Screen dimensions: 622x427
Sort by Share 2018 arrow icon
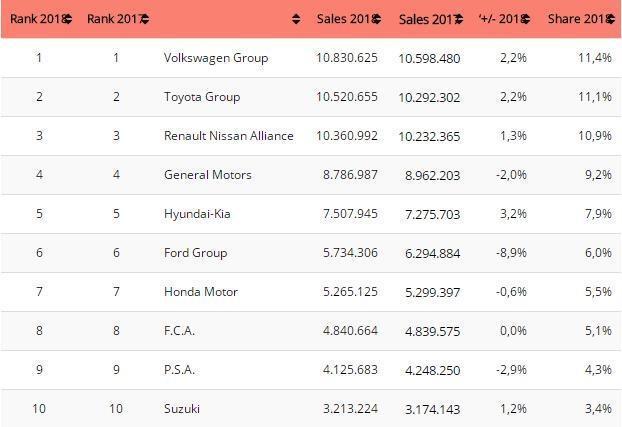pyautogui.click(x=610, y=19)
